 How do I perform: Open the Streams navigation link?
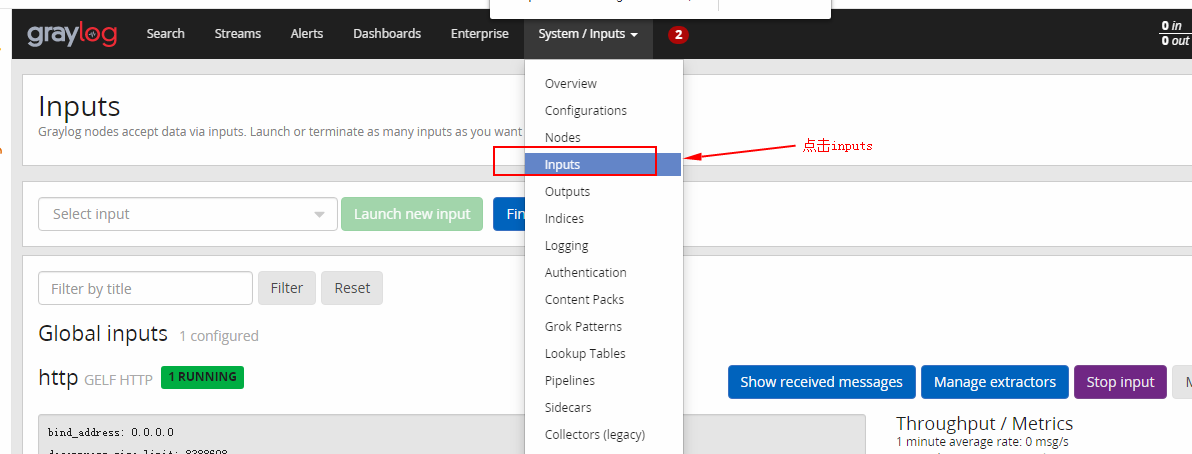point(238,34)
